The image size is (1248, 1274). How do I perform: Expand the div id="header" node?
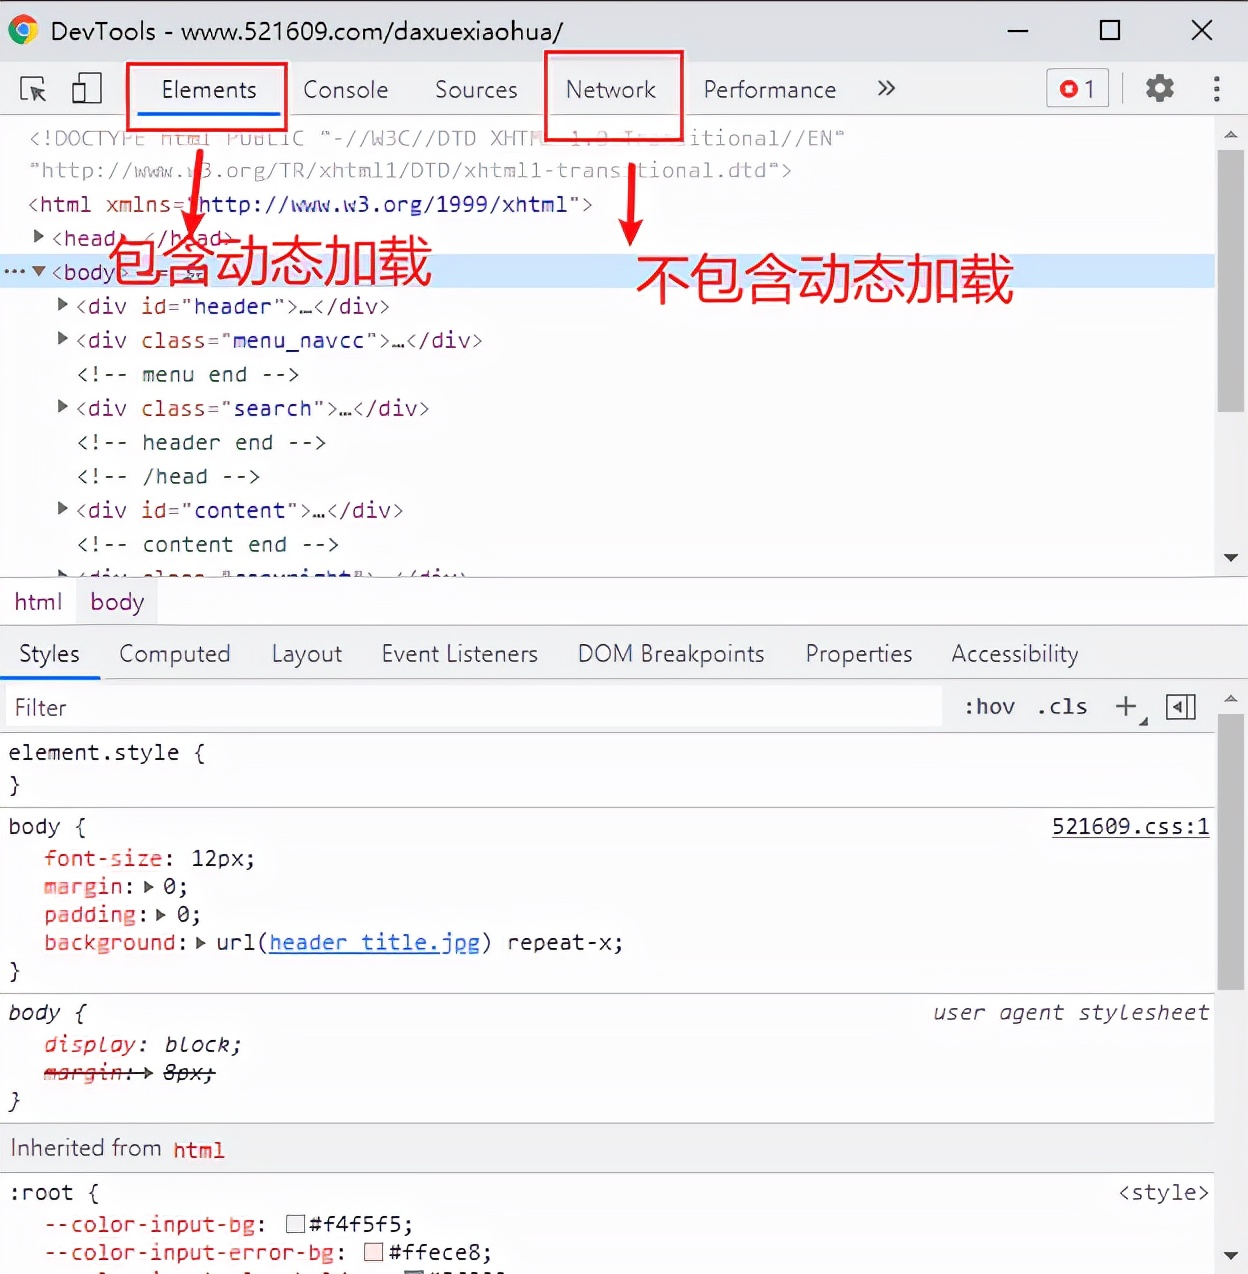[x=63, y=305]
